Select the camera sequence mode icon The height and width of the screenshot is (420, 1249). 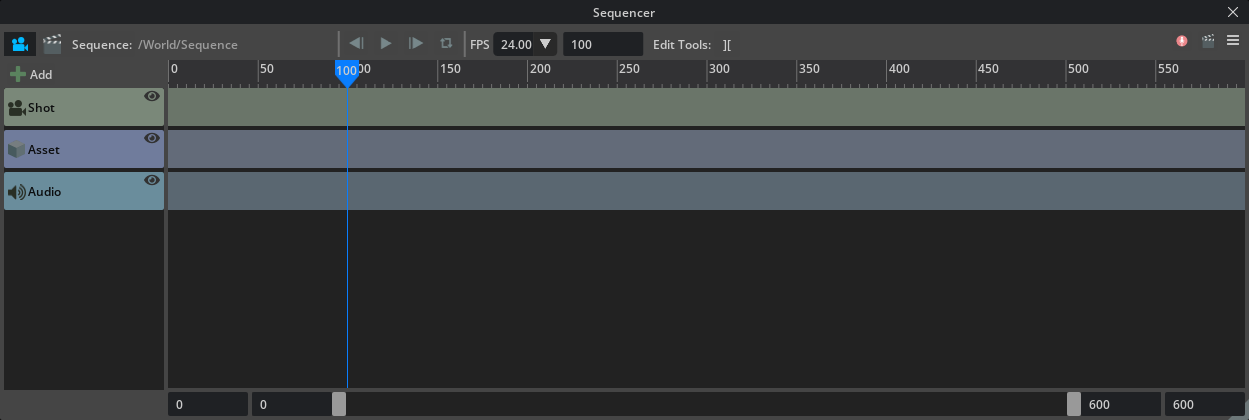pos(19,44)
